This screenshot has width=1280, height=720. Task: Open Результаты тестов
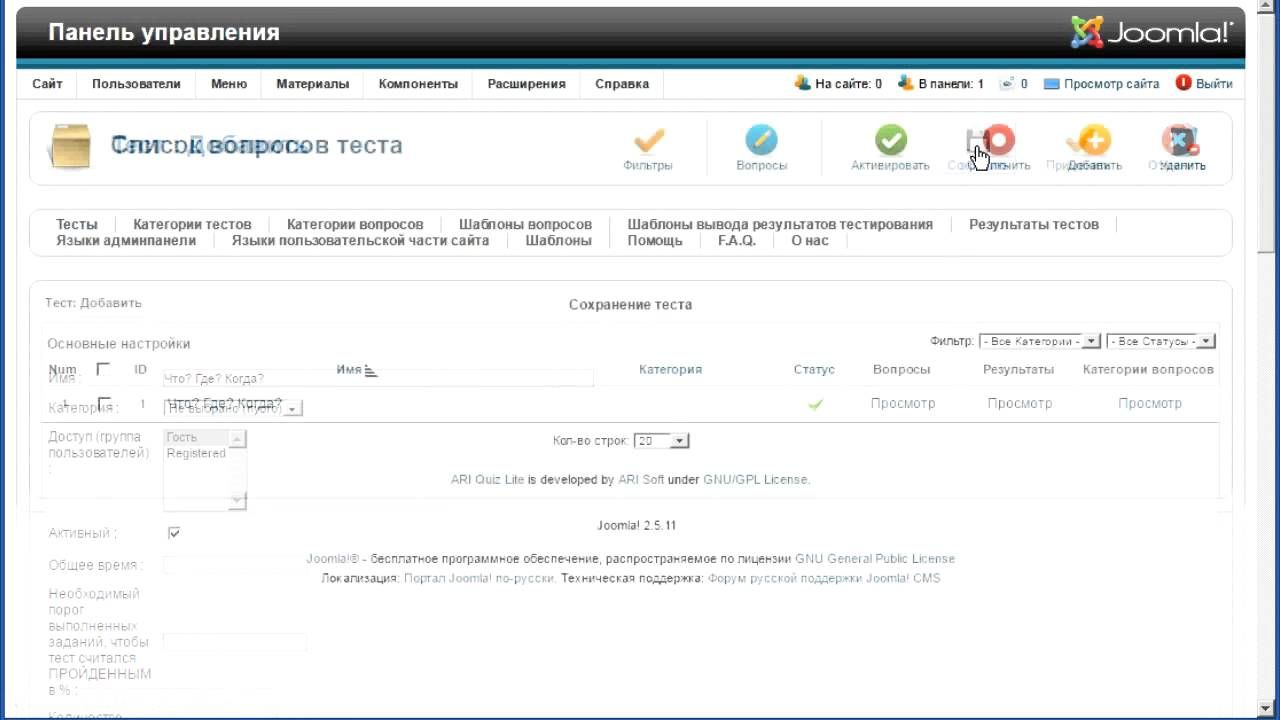tap(1034, 224)
